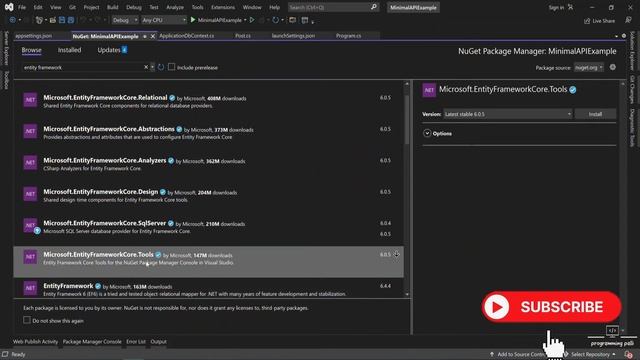
Task: Open the Version Latest stable 6.0.5 dropdown
Action: pos(508,114)
